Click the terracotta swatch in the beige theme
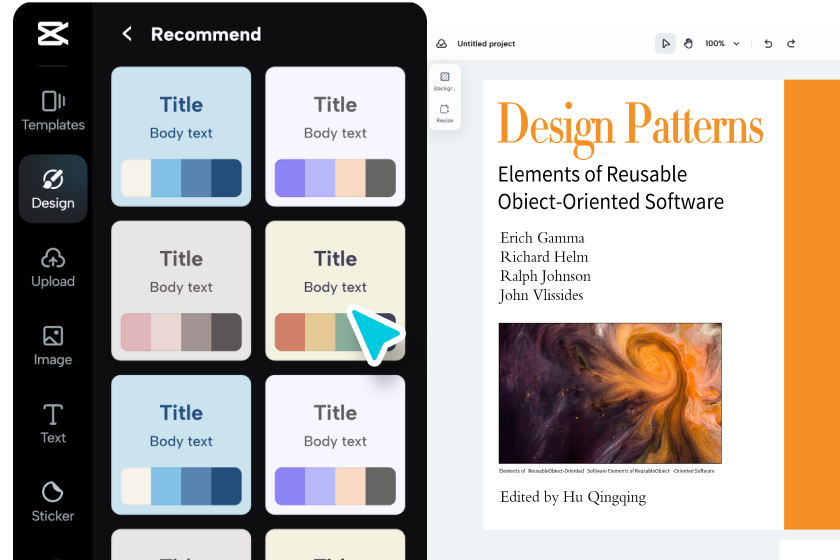 pos(290,332)
